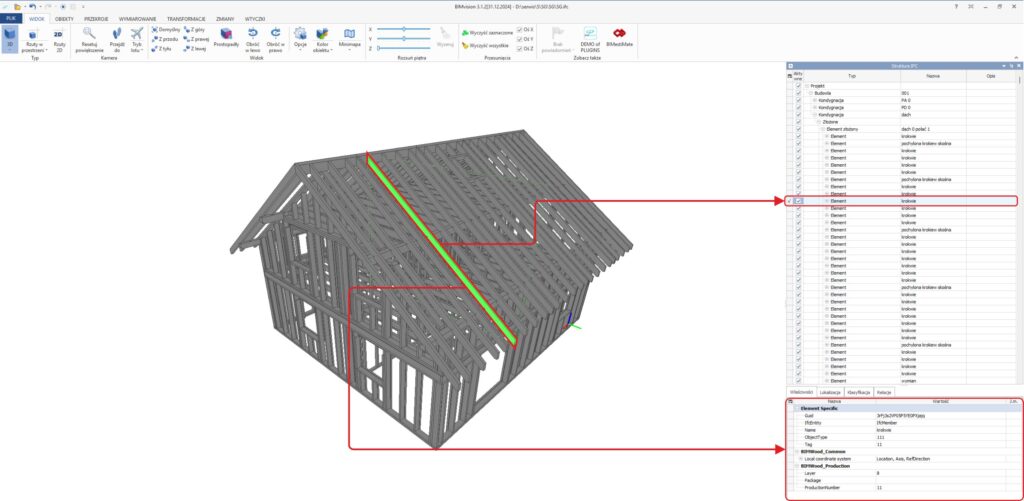Collapse the Element Specific property group
Viewport: 1024px width, 501px height.
click(797, 408)
